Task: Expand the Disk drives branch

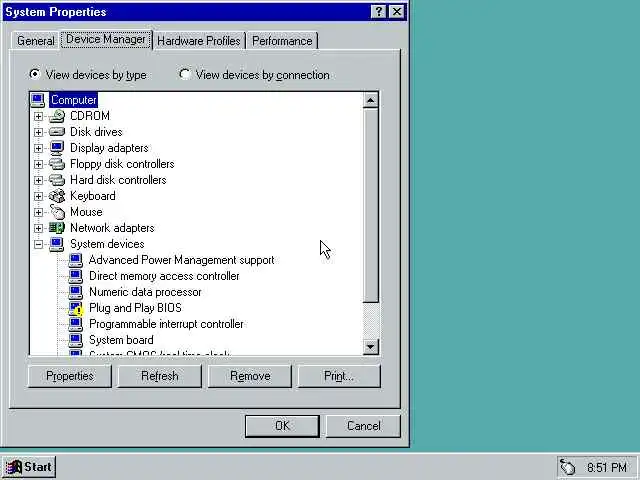Action: pos(38,132)
